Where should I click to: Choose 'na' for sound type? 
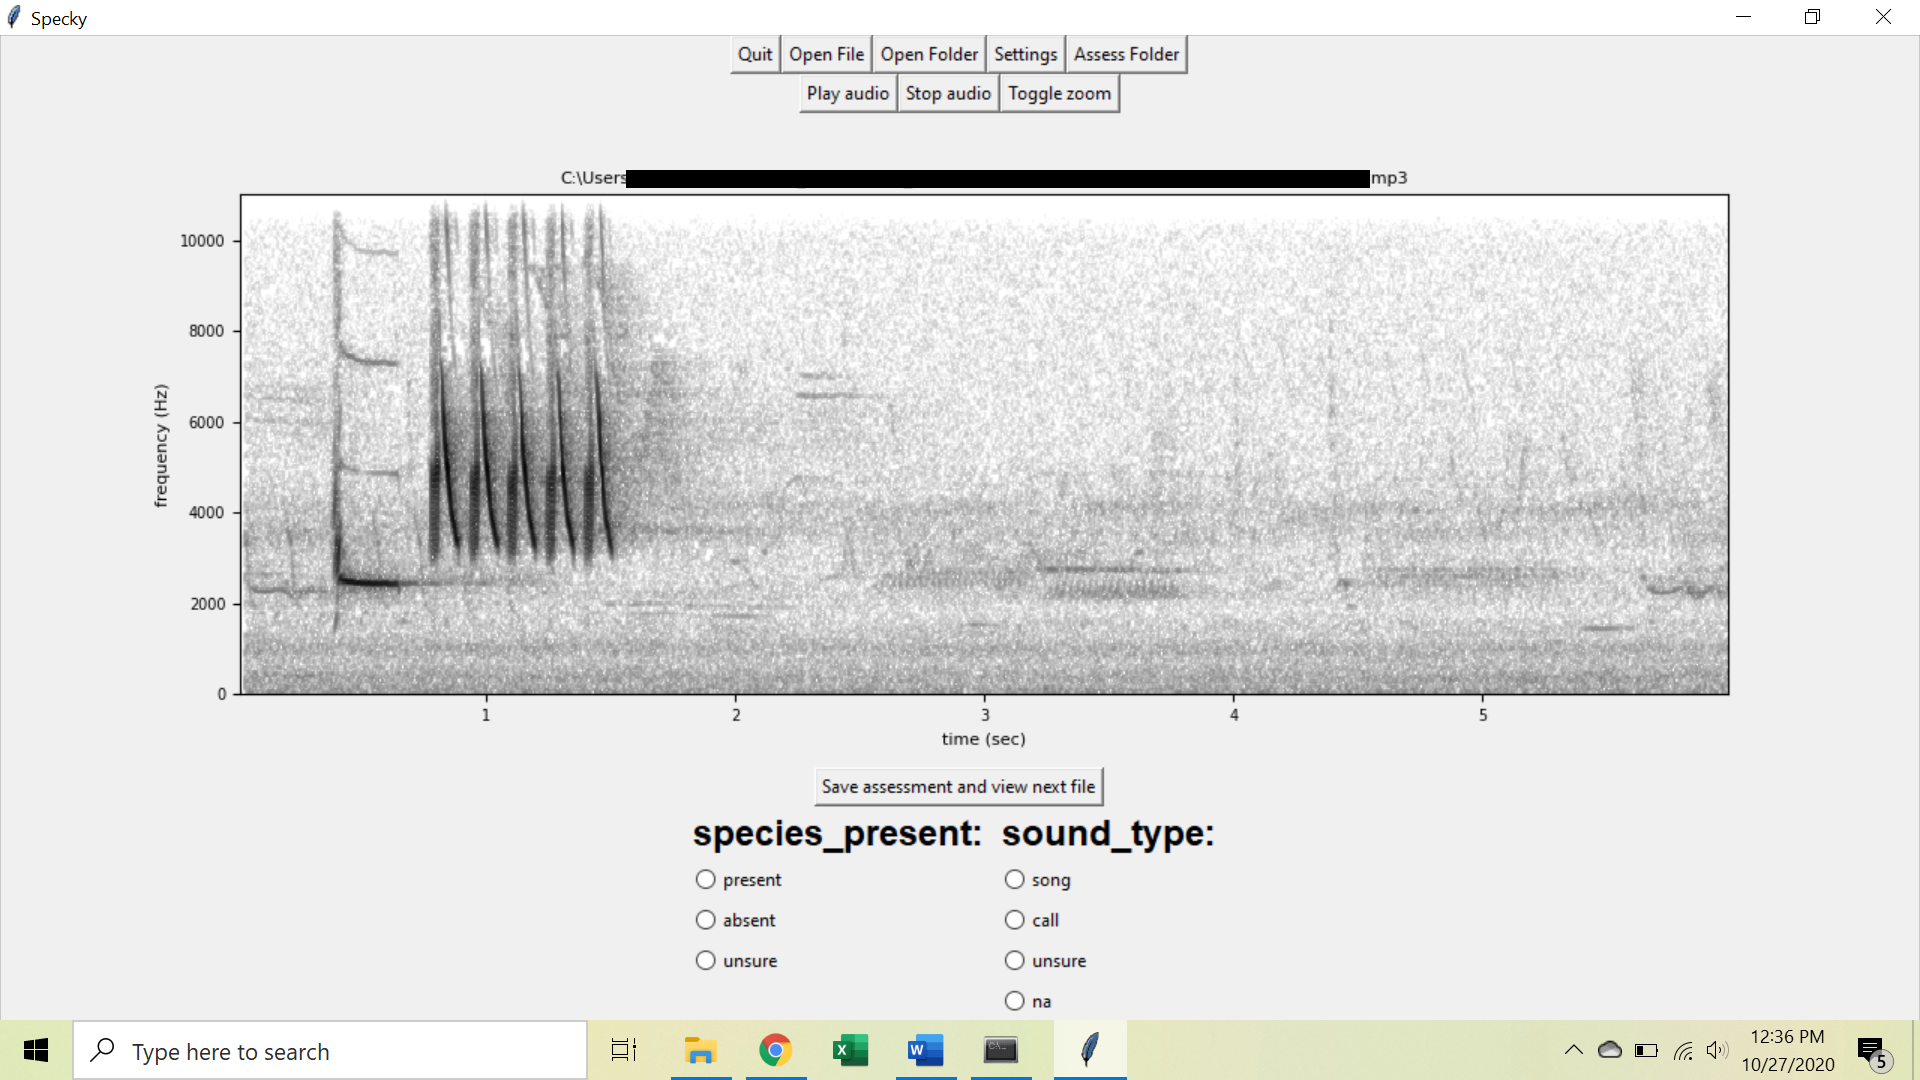pyautogui.click(x=1015, y=1001)
